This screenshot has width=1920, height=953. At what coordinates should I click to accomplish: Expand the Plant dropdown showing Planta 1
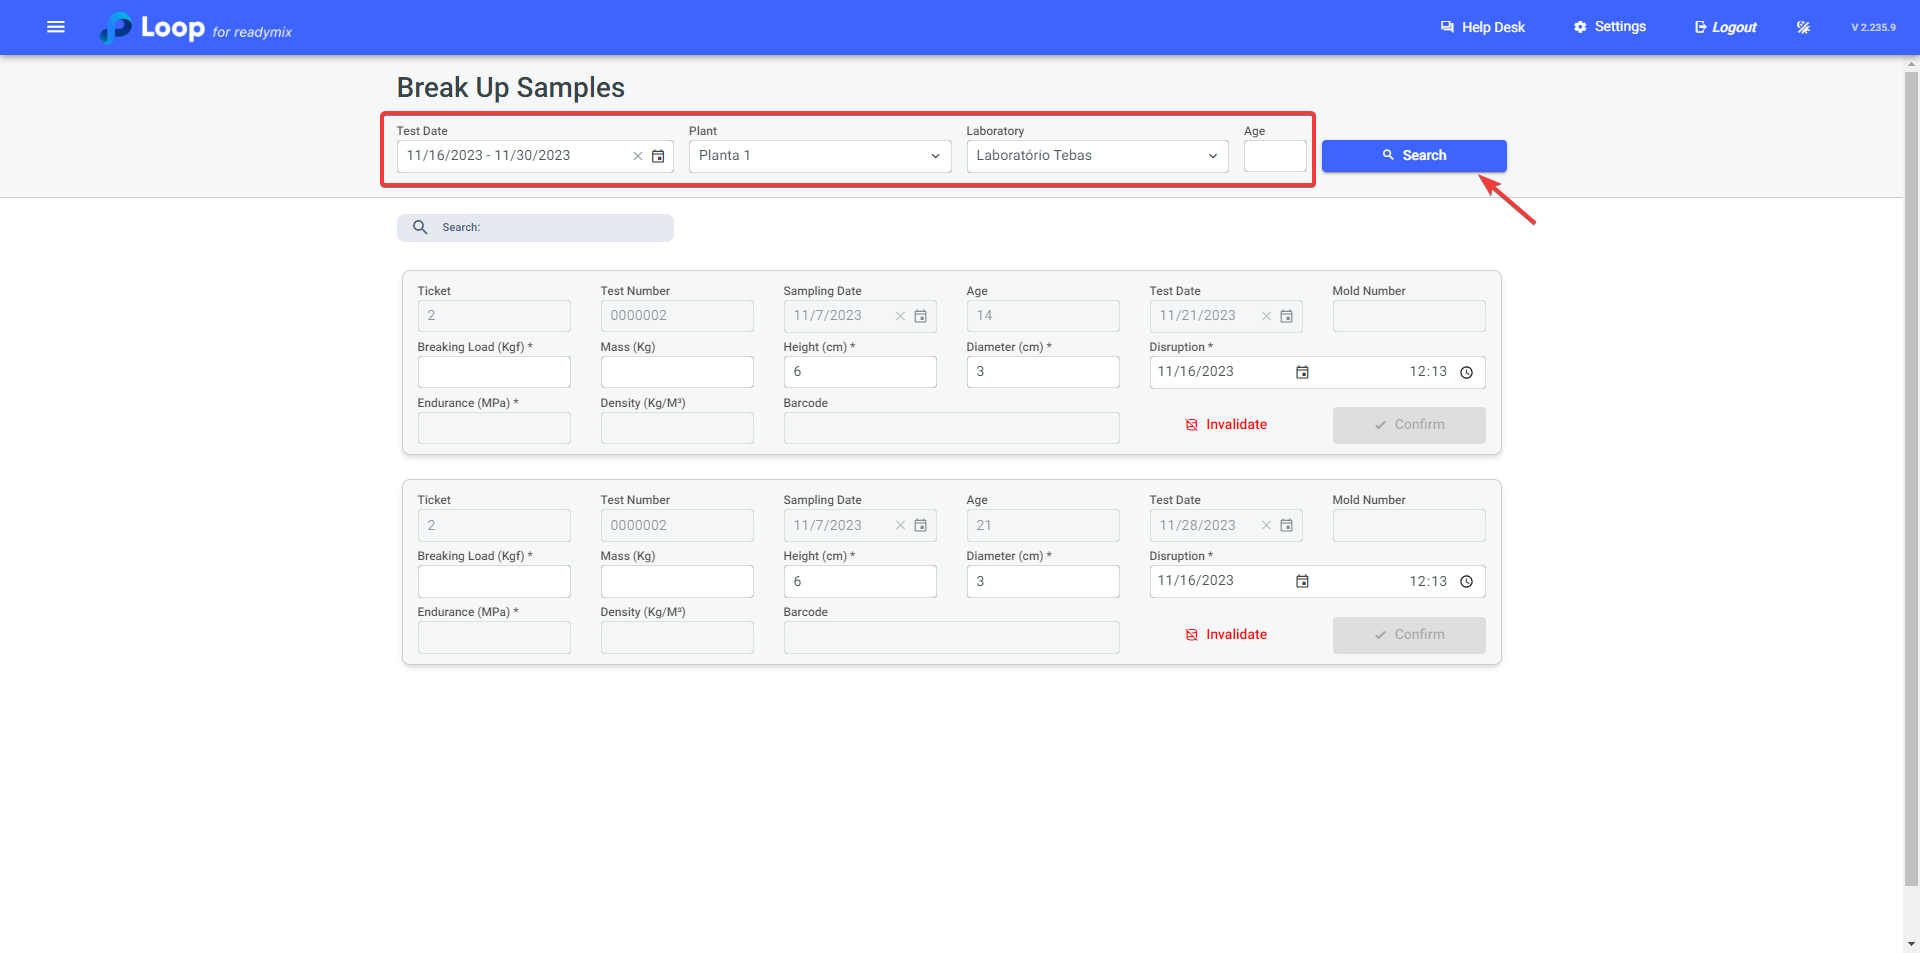[819, 156]
